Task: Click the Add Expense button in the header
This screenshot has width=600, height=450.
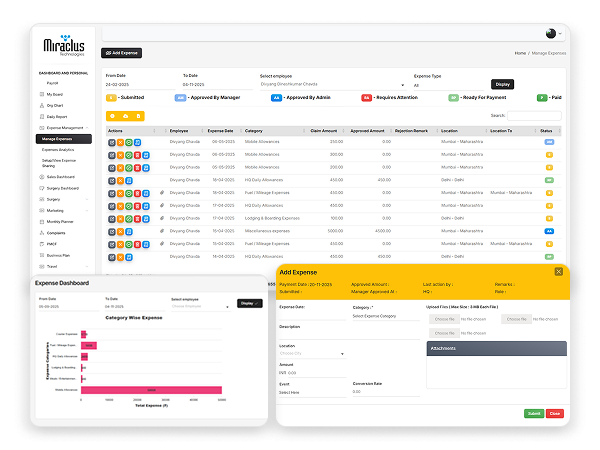Action: click(x=121, y=53)
